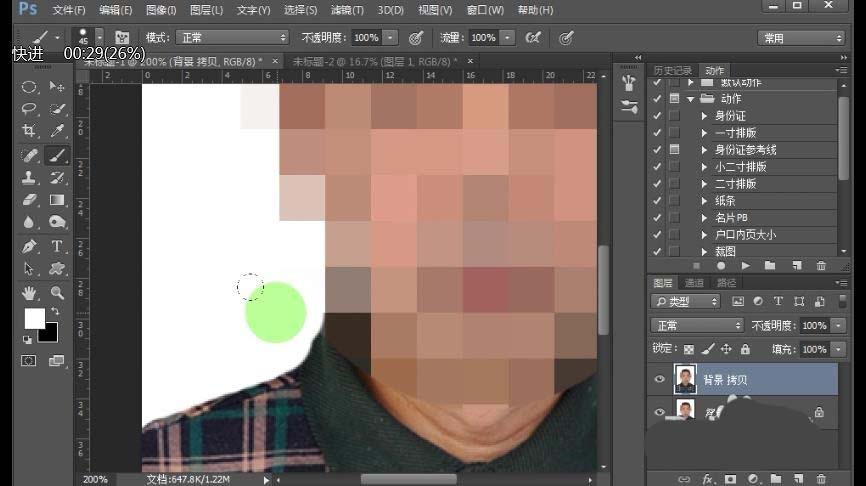Viewport: 866px width, 486px height.
Task: Open the 文件(F) menu
Action: tap(69, 10)
